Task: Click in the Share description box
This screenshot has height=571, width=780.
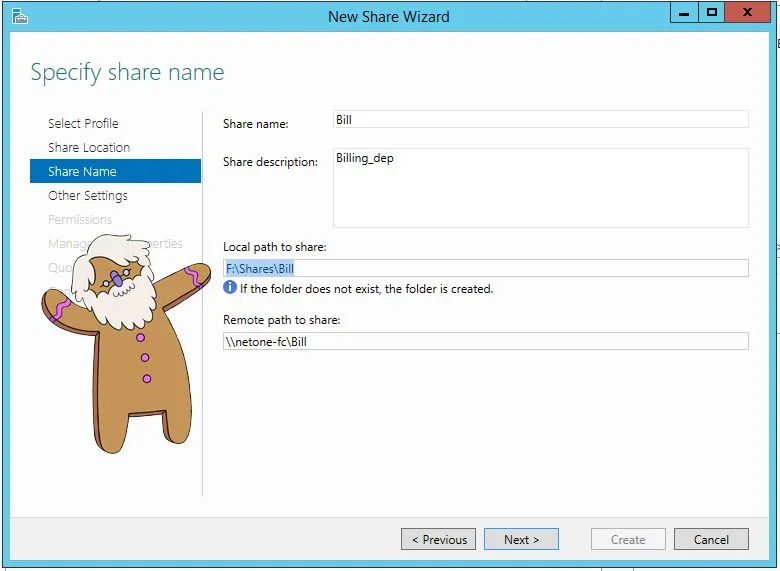Action: [541, 188]
